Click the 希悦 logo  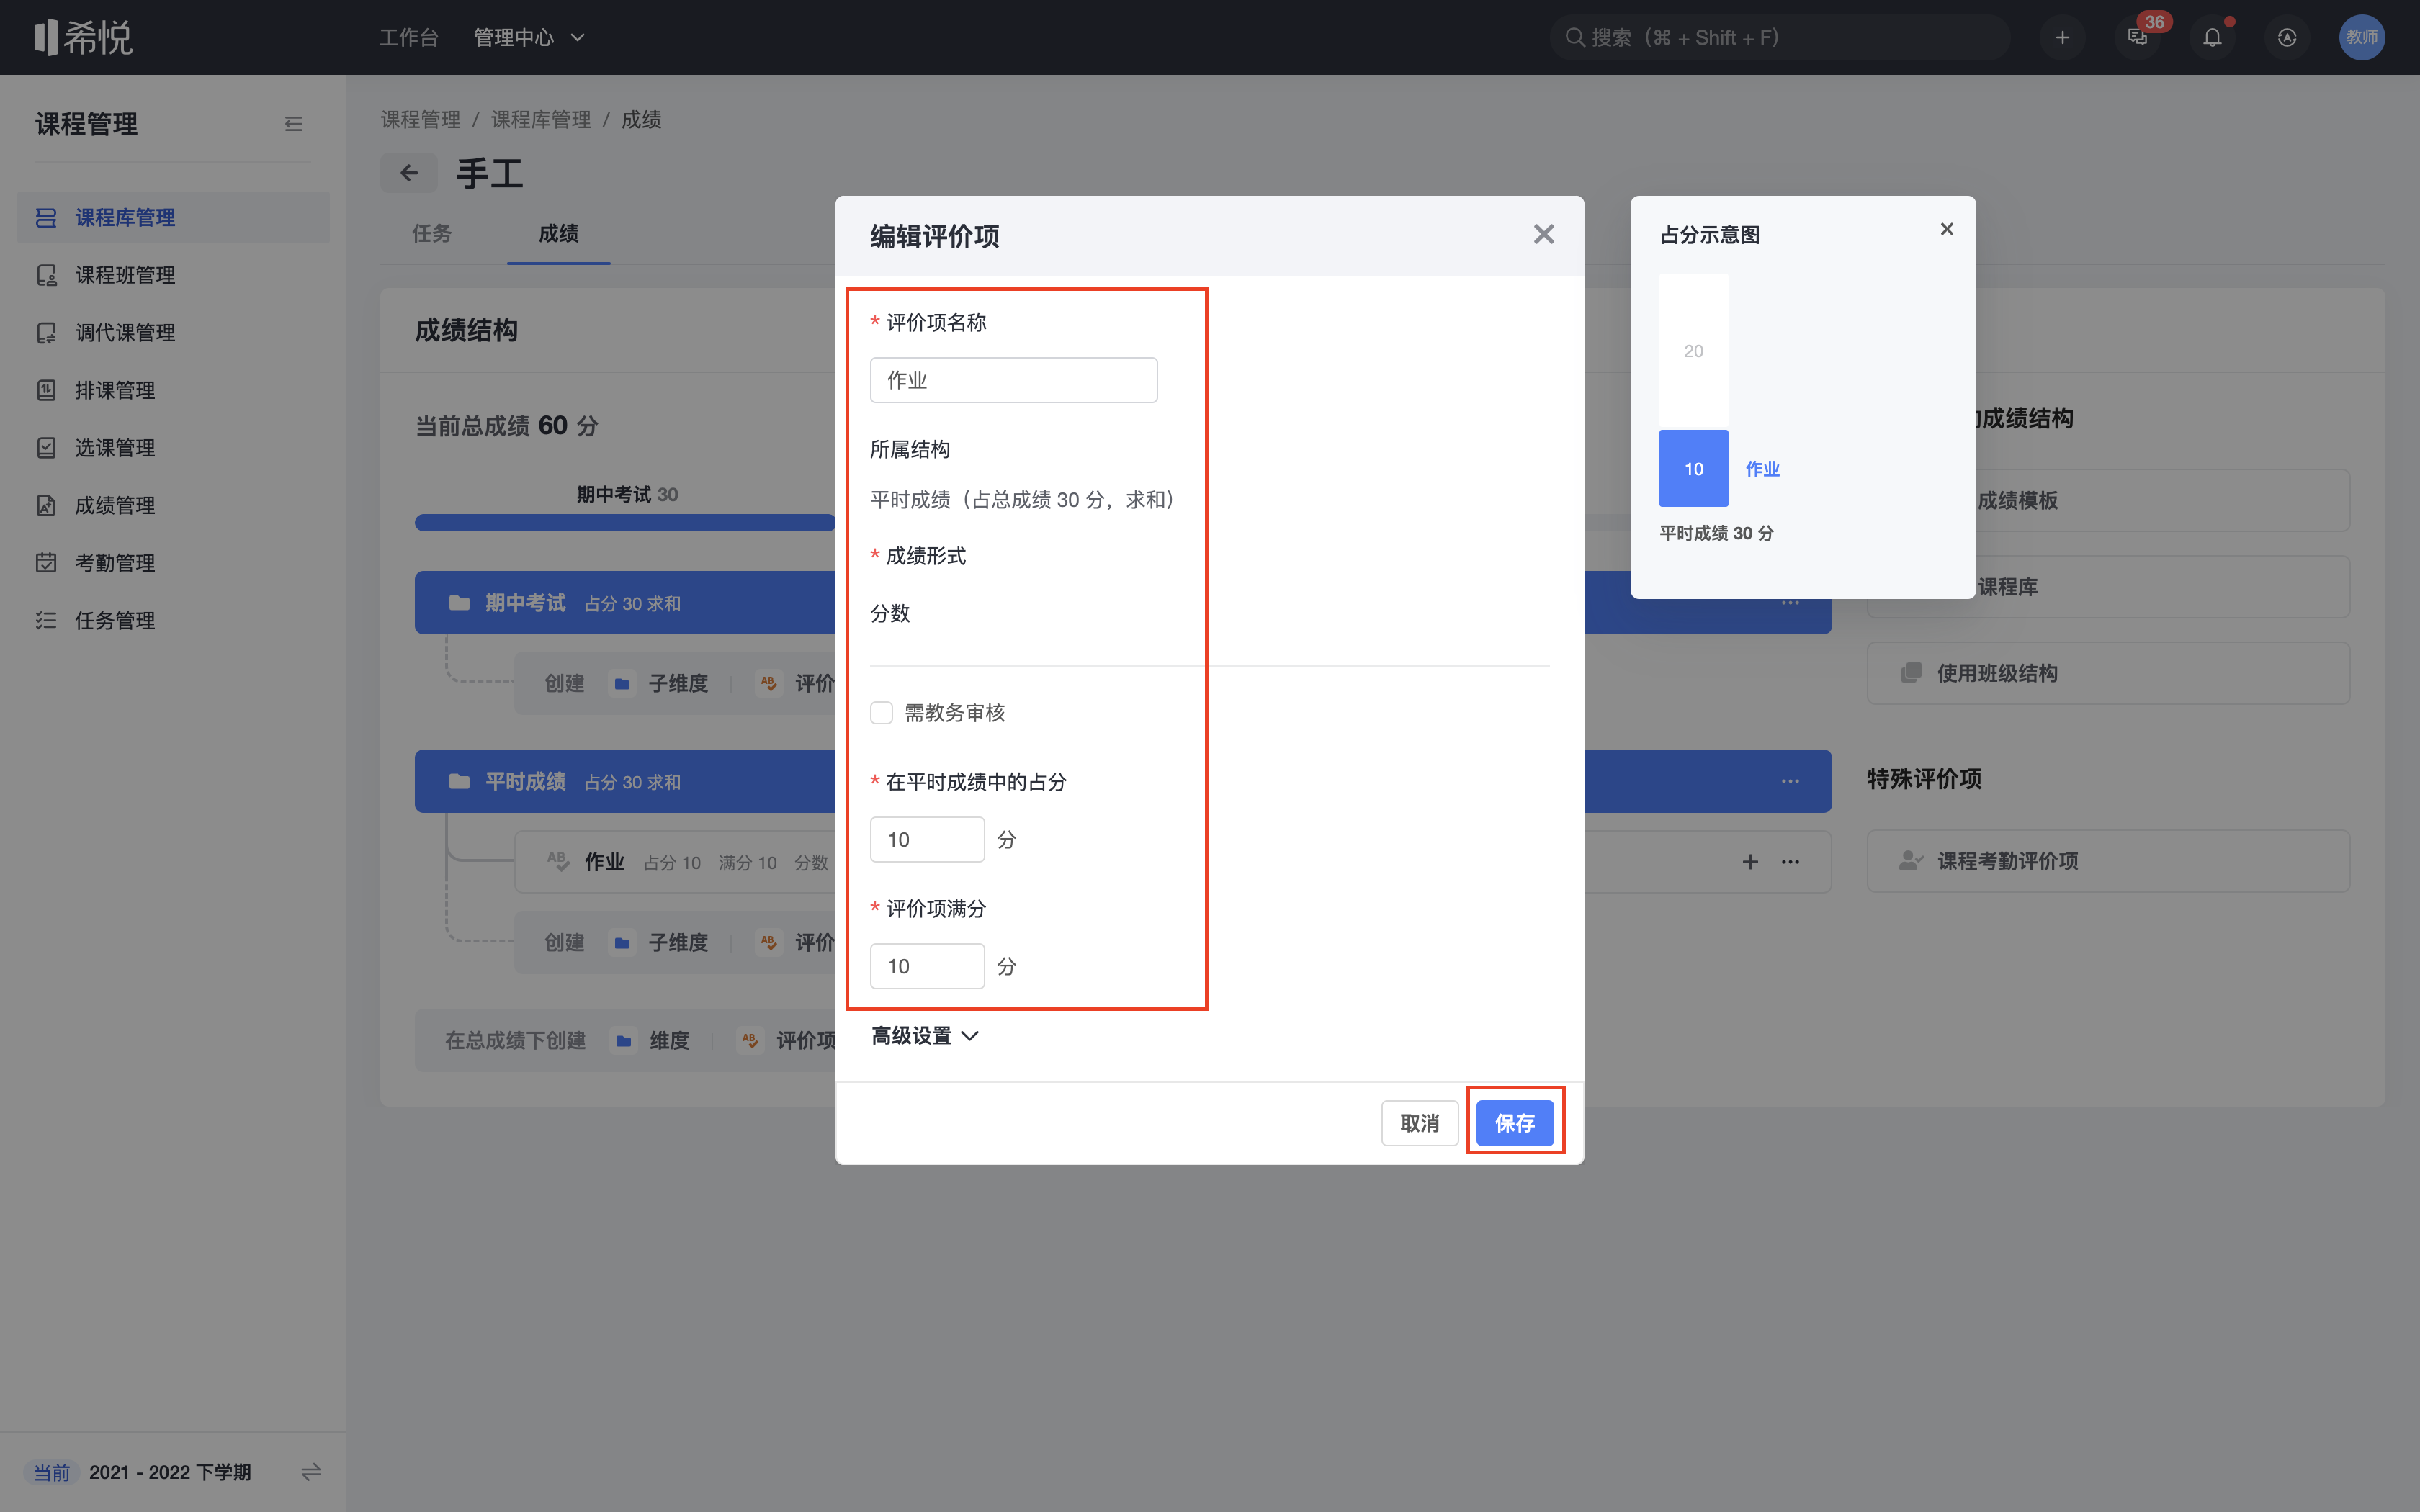(83, 37)
